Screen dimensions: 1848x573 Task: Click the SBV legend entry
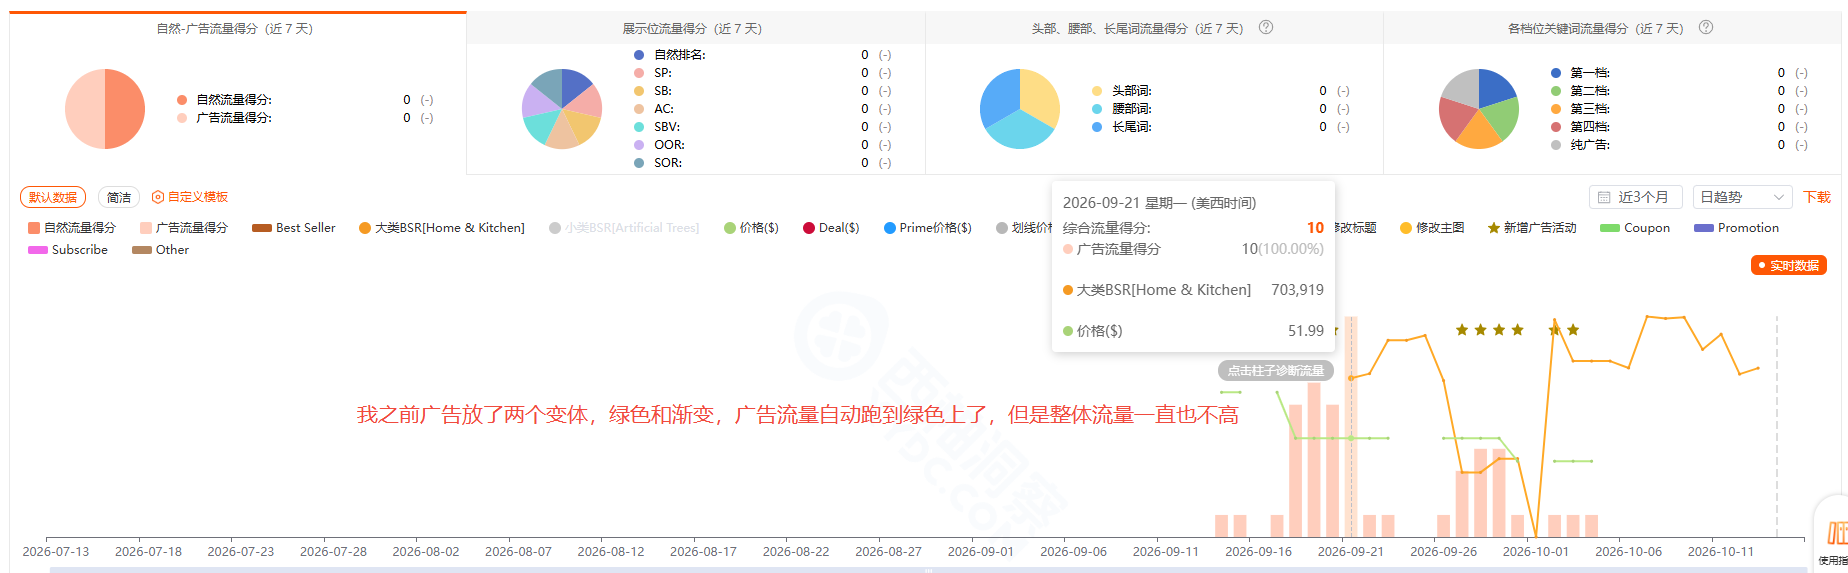click(x=658, y=127)
